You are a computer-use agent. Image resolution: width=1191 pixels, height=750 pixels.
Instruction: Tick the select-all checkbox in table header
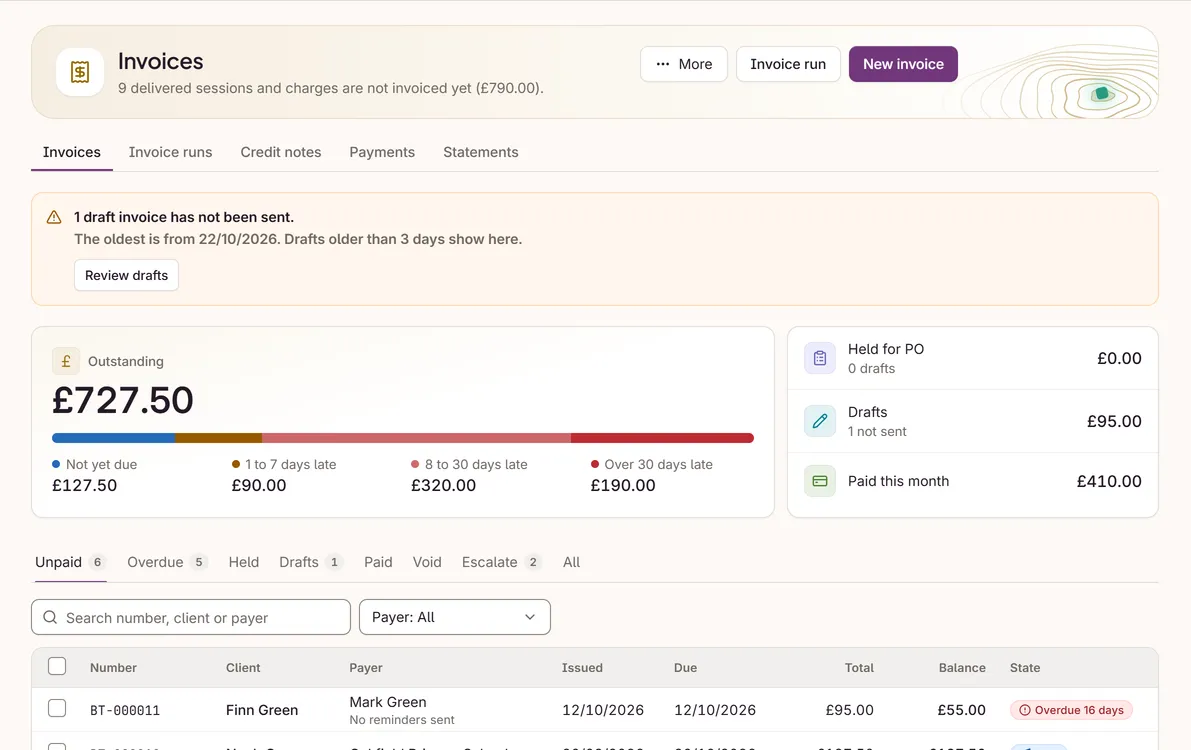(x=57, y=666)
